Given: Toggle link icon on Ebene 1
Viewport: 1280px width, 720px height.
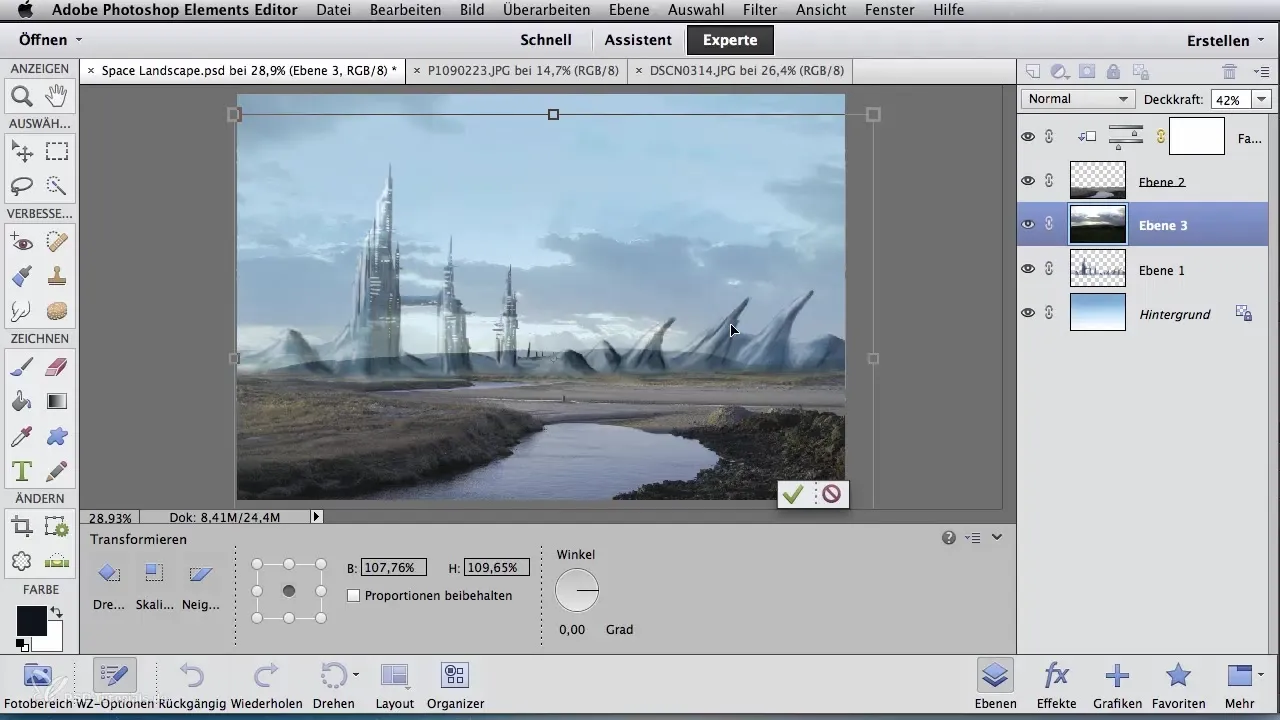Looking at the screenshot, I should [1049, 268].
